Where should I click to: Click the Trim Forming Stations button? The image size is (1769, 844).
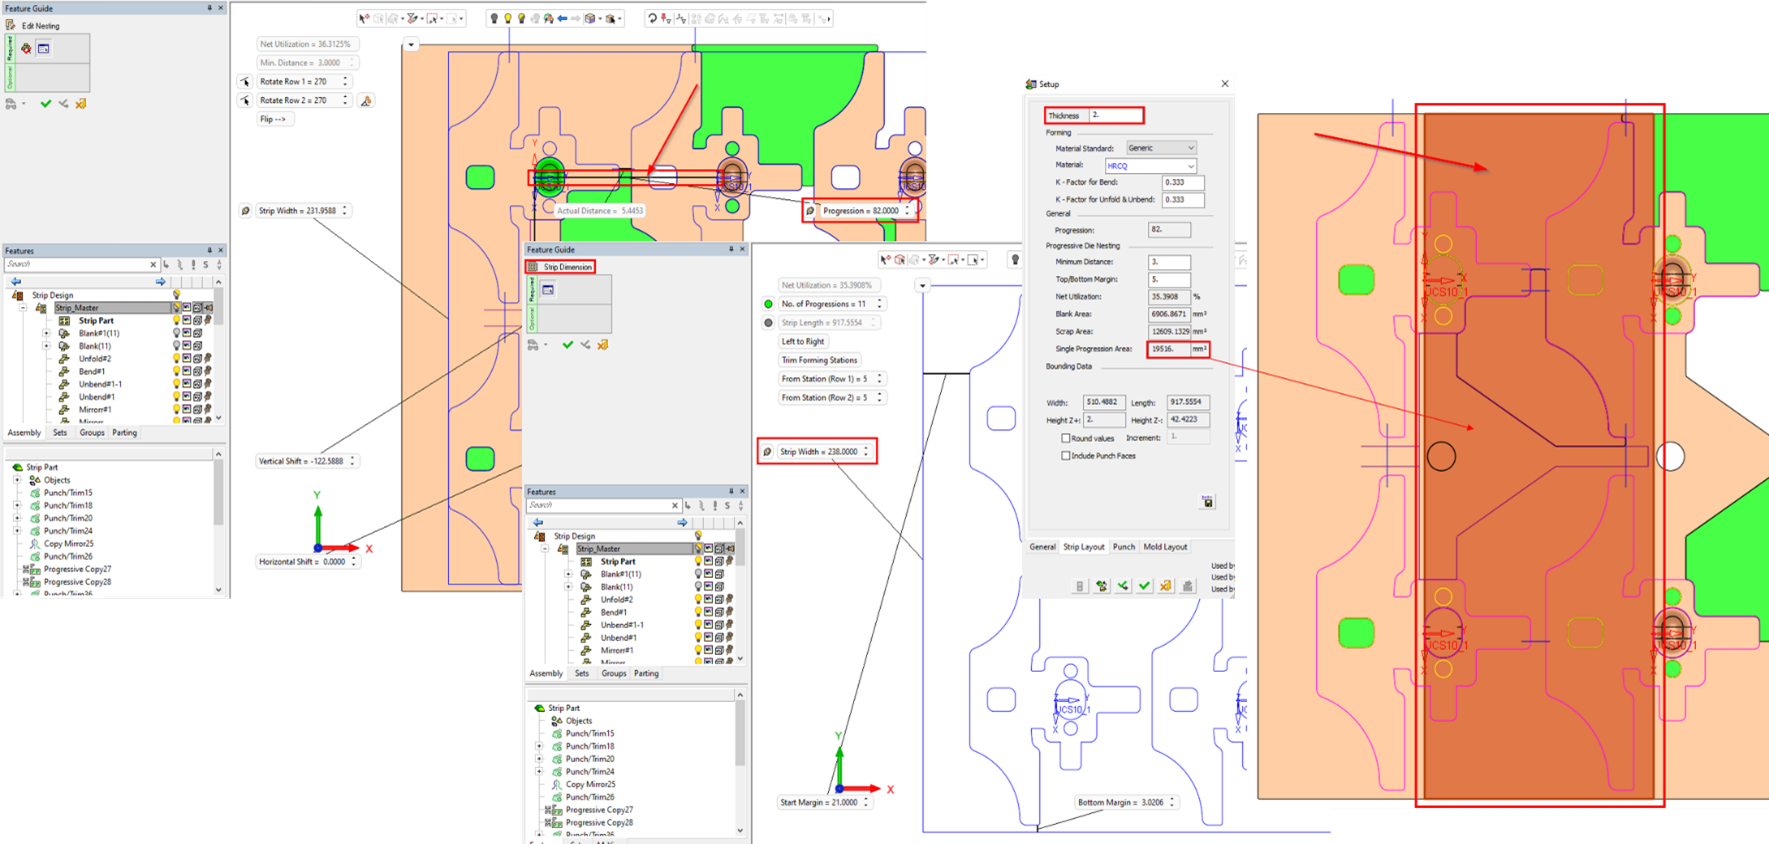(819, 360)
